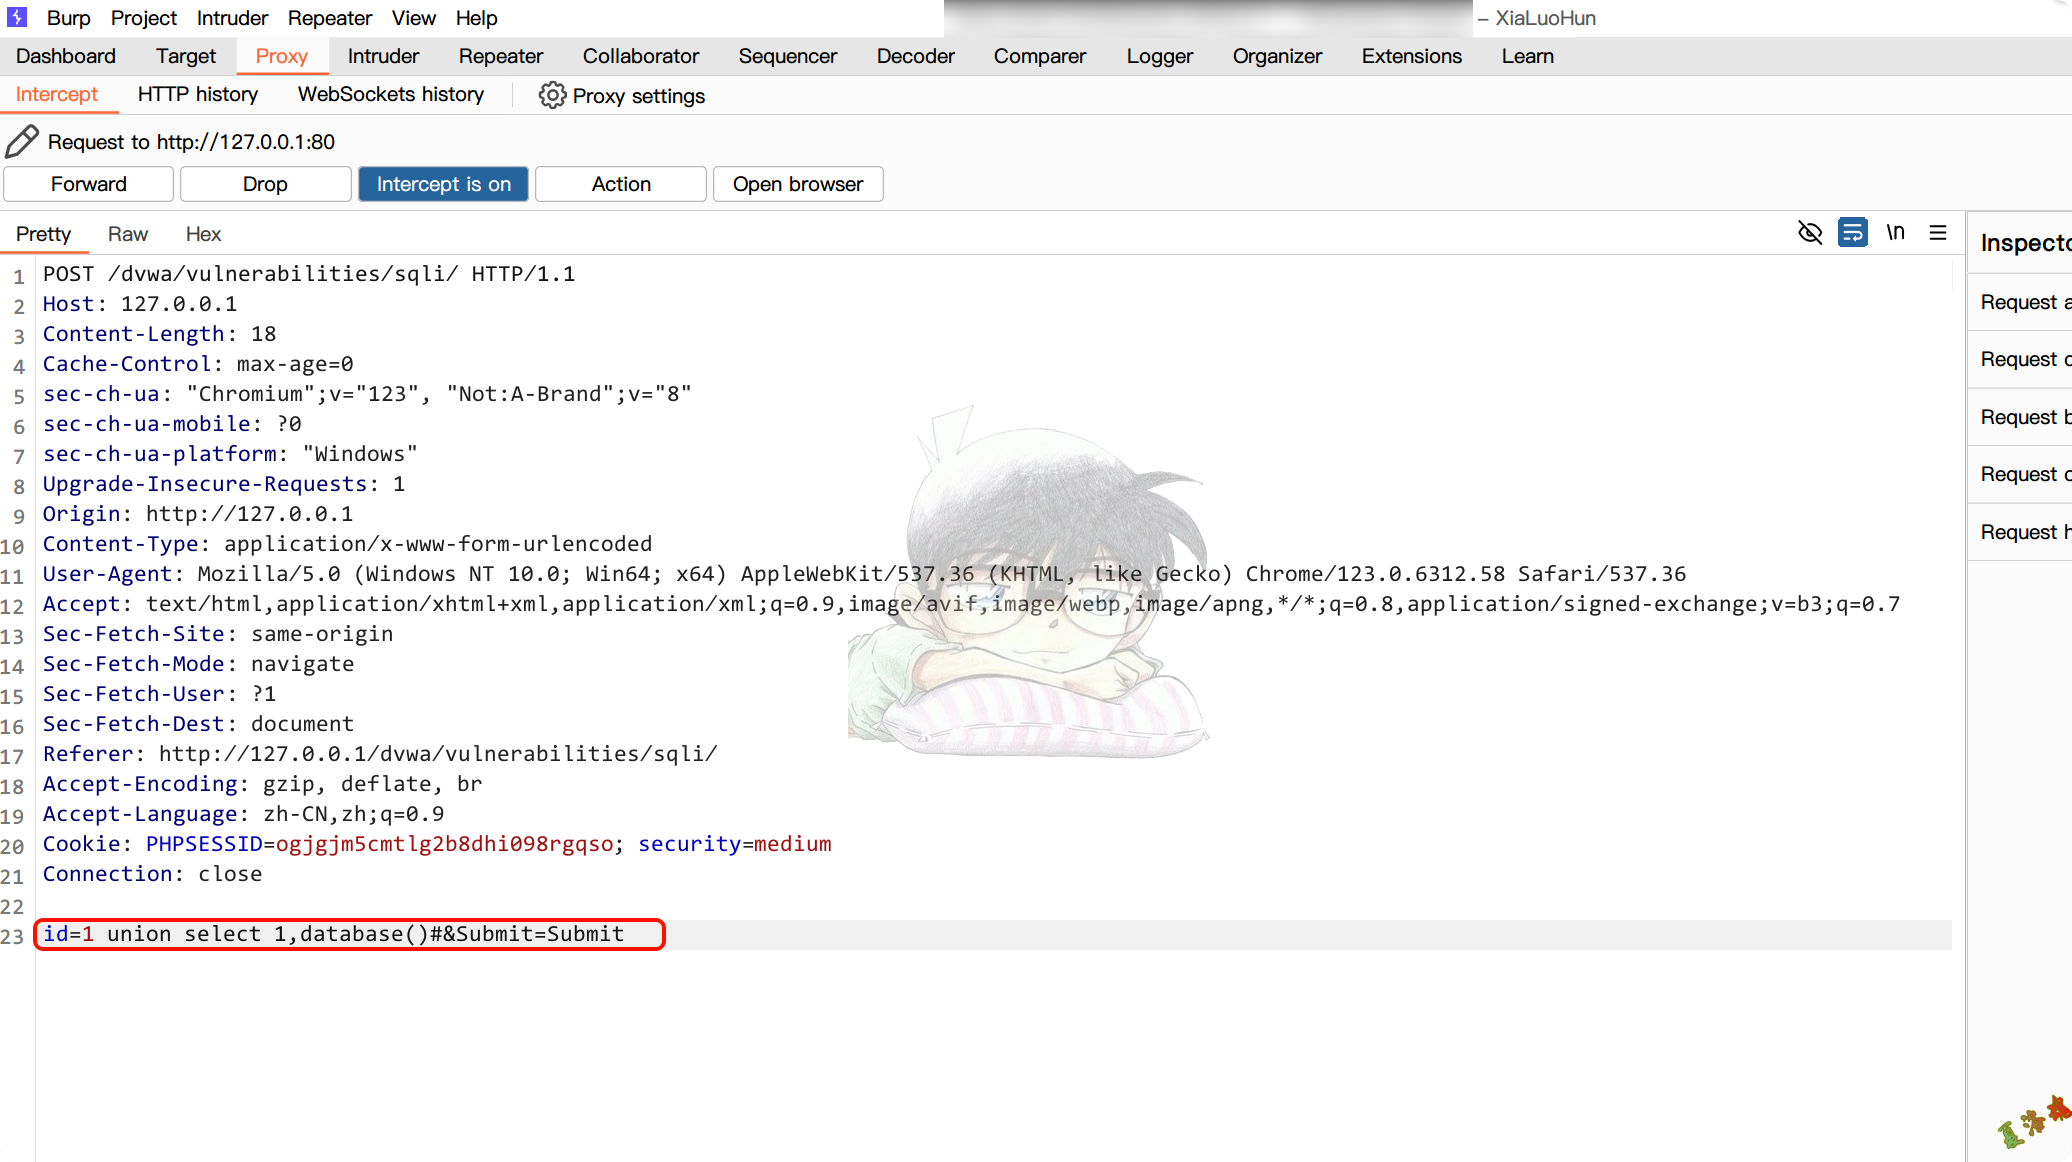
Task: Open the Comparer tab
Action: pos(1040,56)
